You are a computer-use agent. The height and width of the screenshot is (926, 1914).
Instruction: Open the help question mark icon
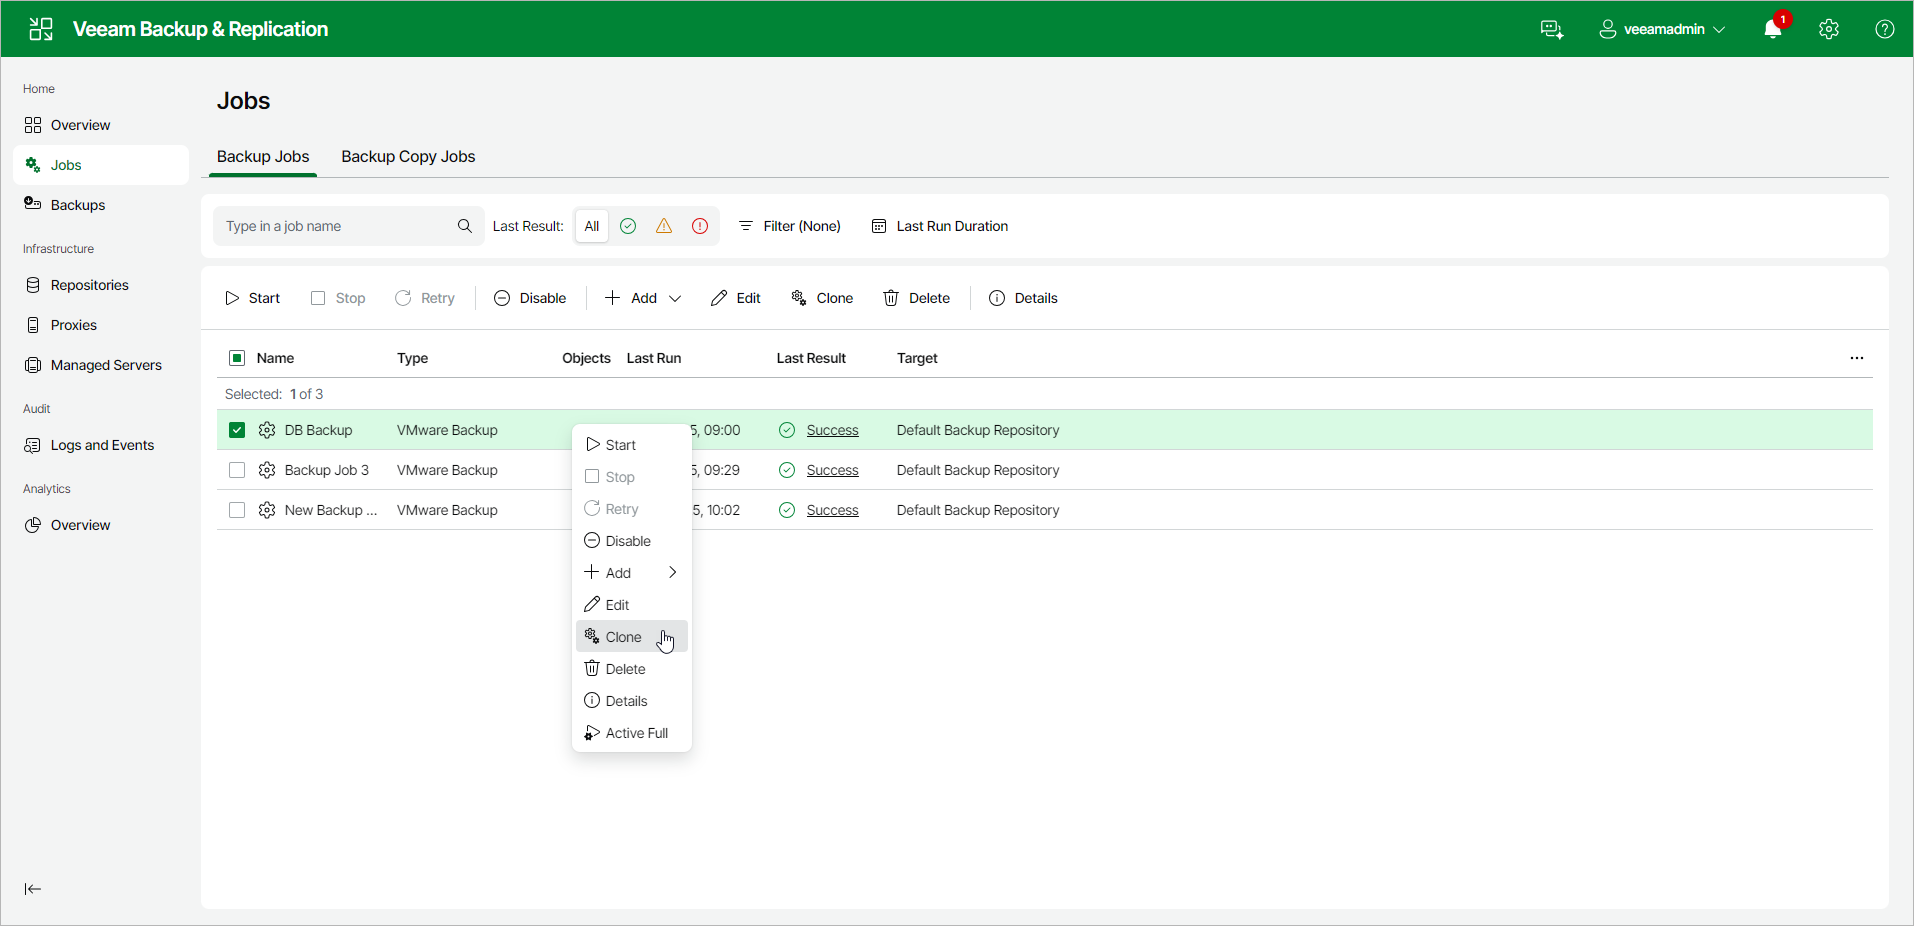[1885, 29]
